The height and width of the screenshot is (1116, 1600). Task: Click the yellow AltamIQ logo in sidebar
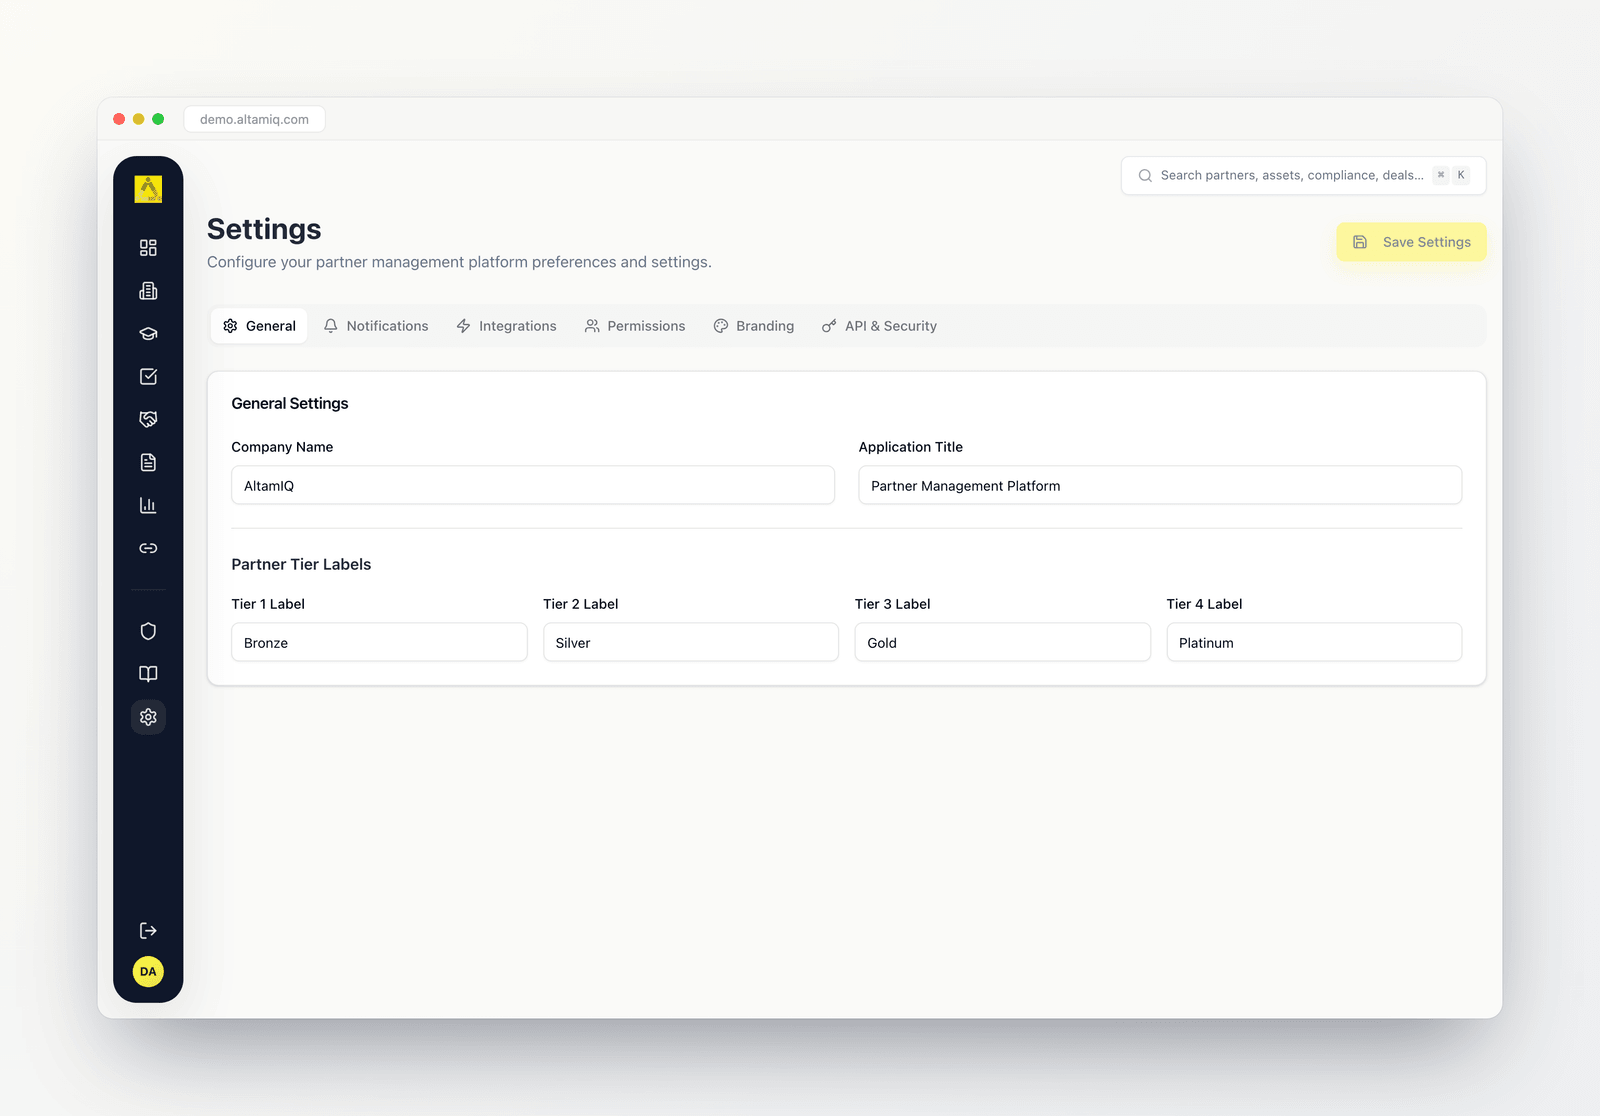[148, 189]
